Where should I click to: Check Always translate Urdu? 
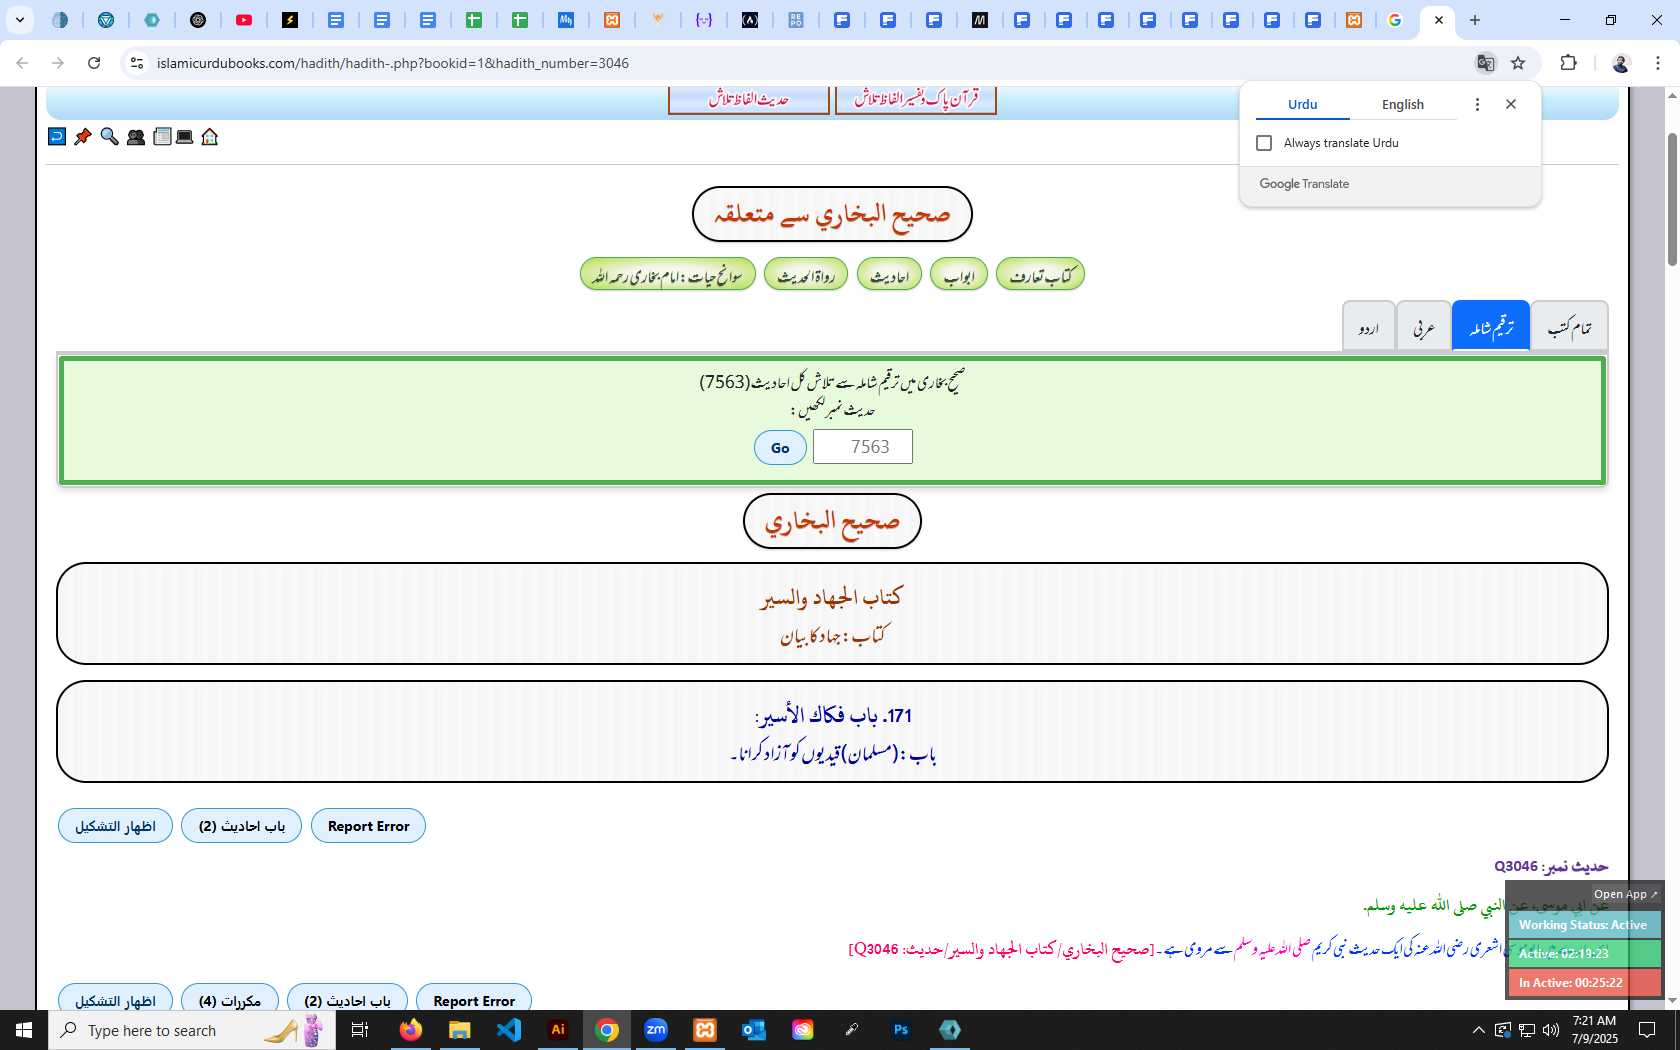1264,143
